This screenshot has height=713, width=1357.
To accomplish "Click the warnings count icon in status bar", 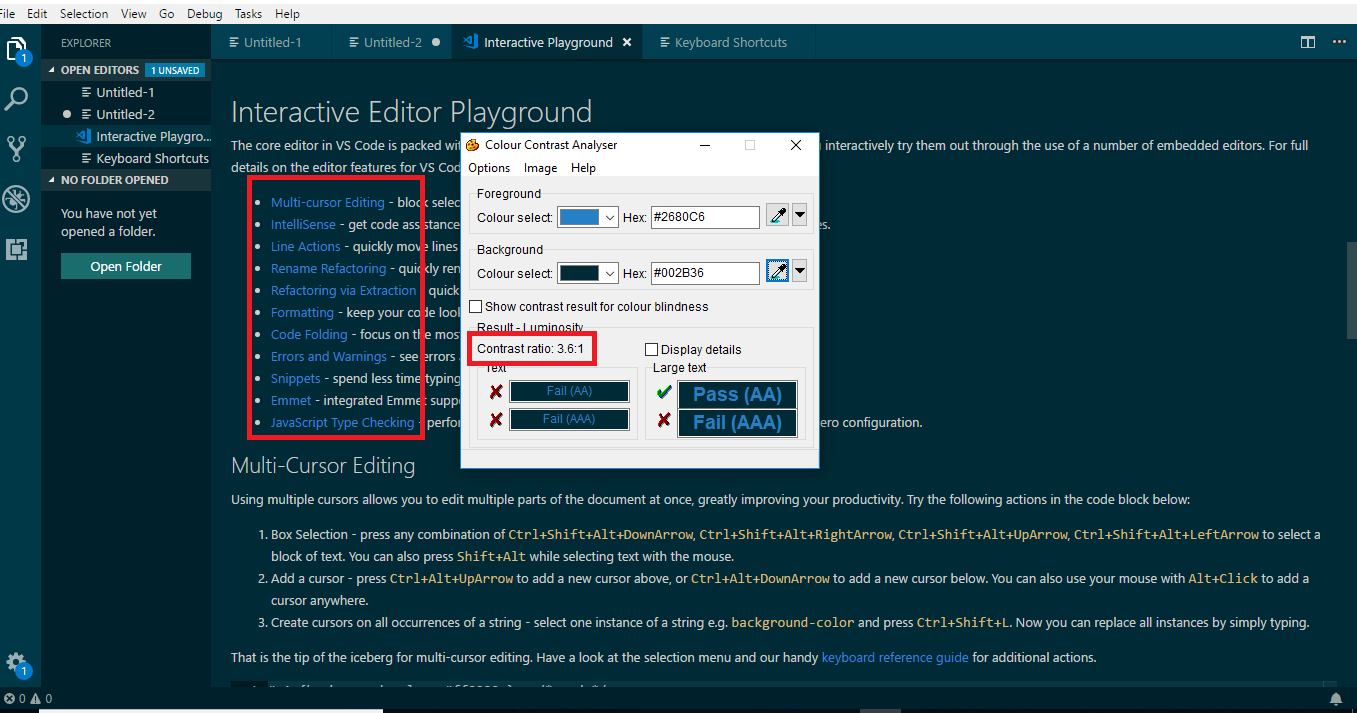I will tap(35, 699).
